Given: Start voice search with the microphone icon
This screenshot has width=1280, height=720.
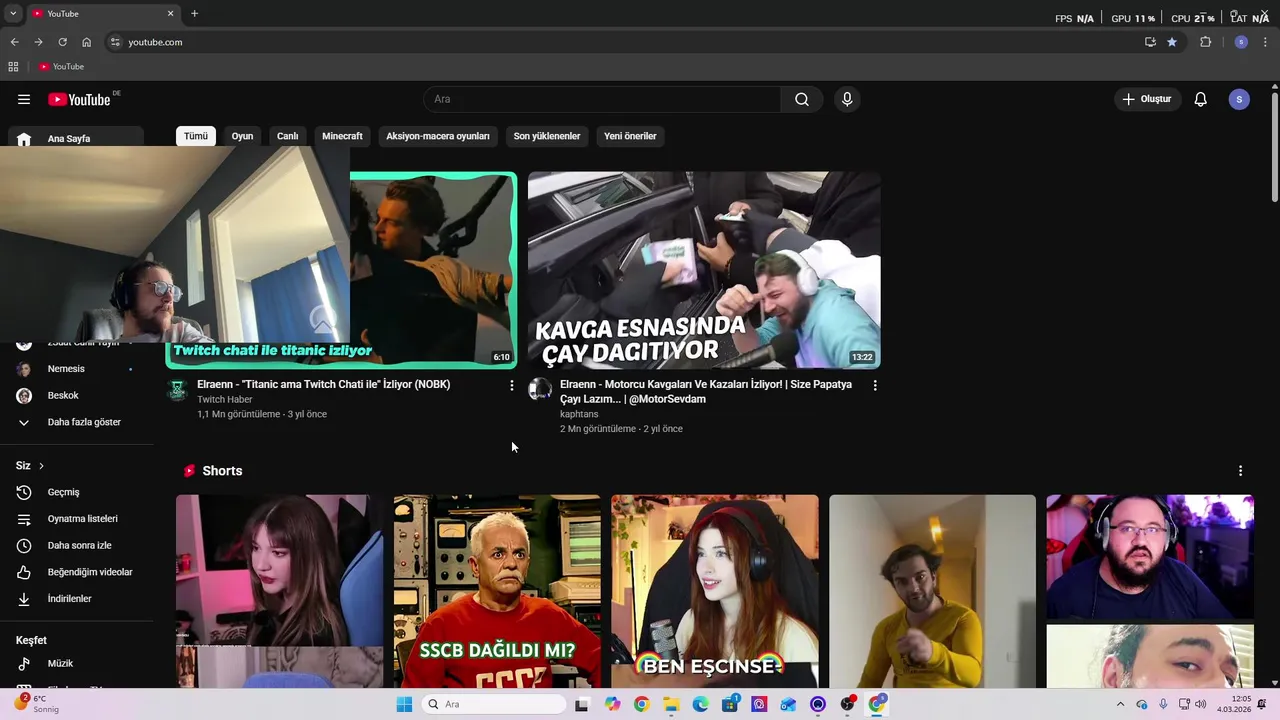Looking at the screenshot, I should click(847, 99).
